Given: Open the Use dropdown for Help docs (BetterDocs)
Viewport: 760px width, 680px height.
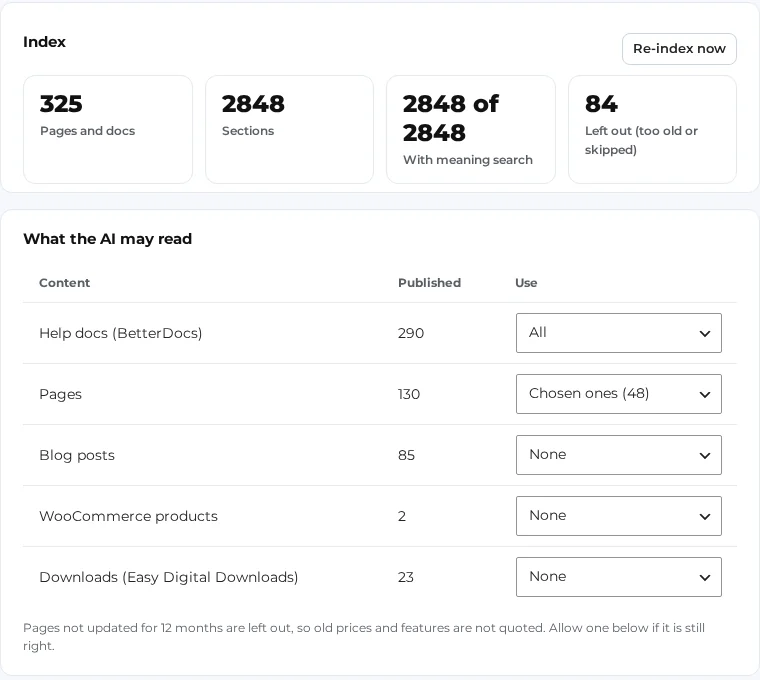Looking at the screenshot, I should (x=618, y=333).
